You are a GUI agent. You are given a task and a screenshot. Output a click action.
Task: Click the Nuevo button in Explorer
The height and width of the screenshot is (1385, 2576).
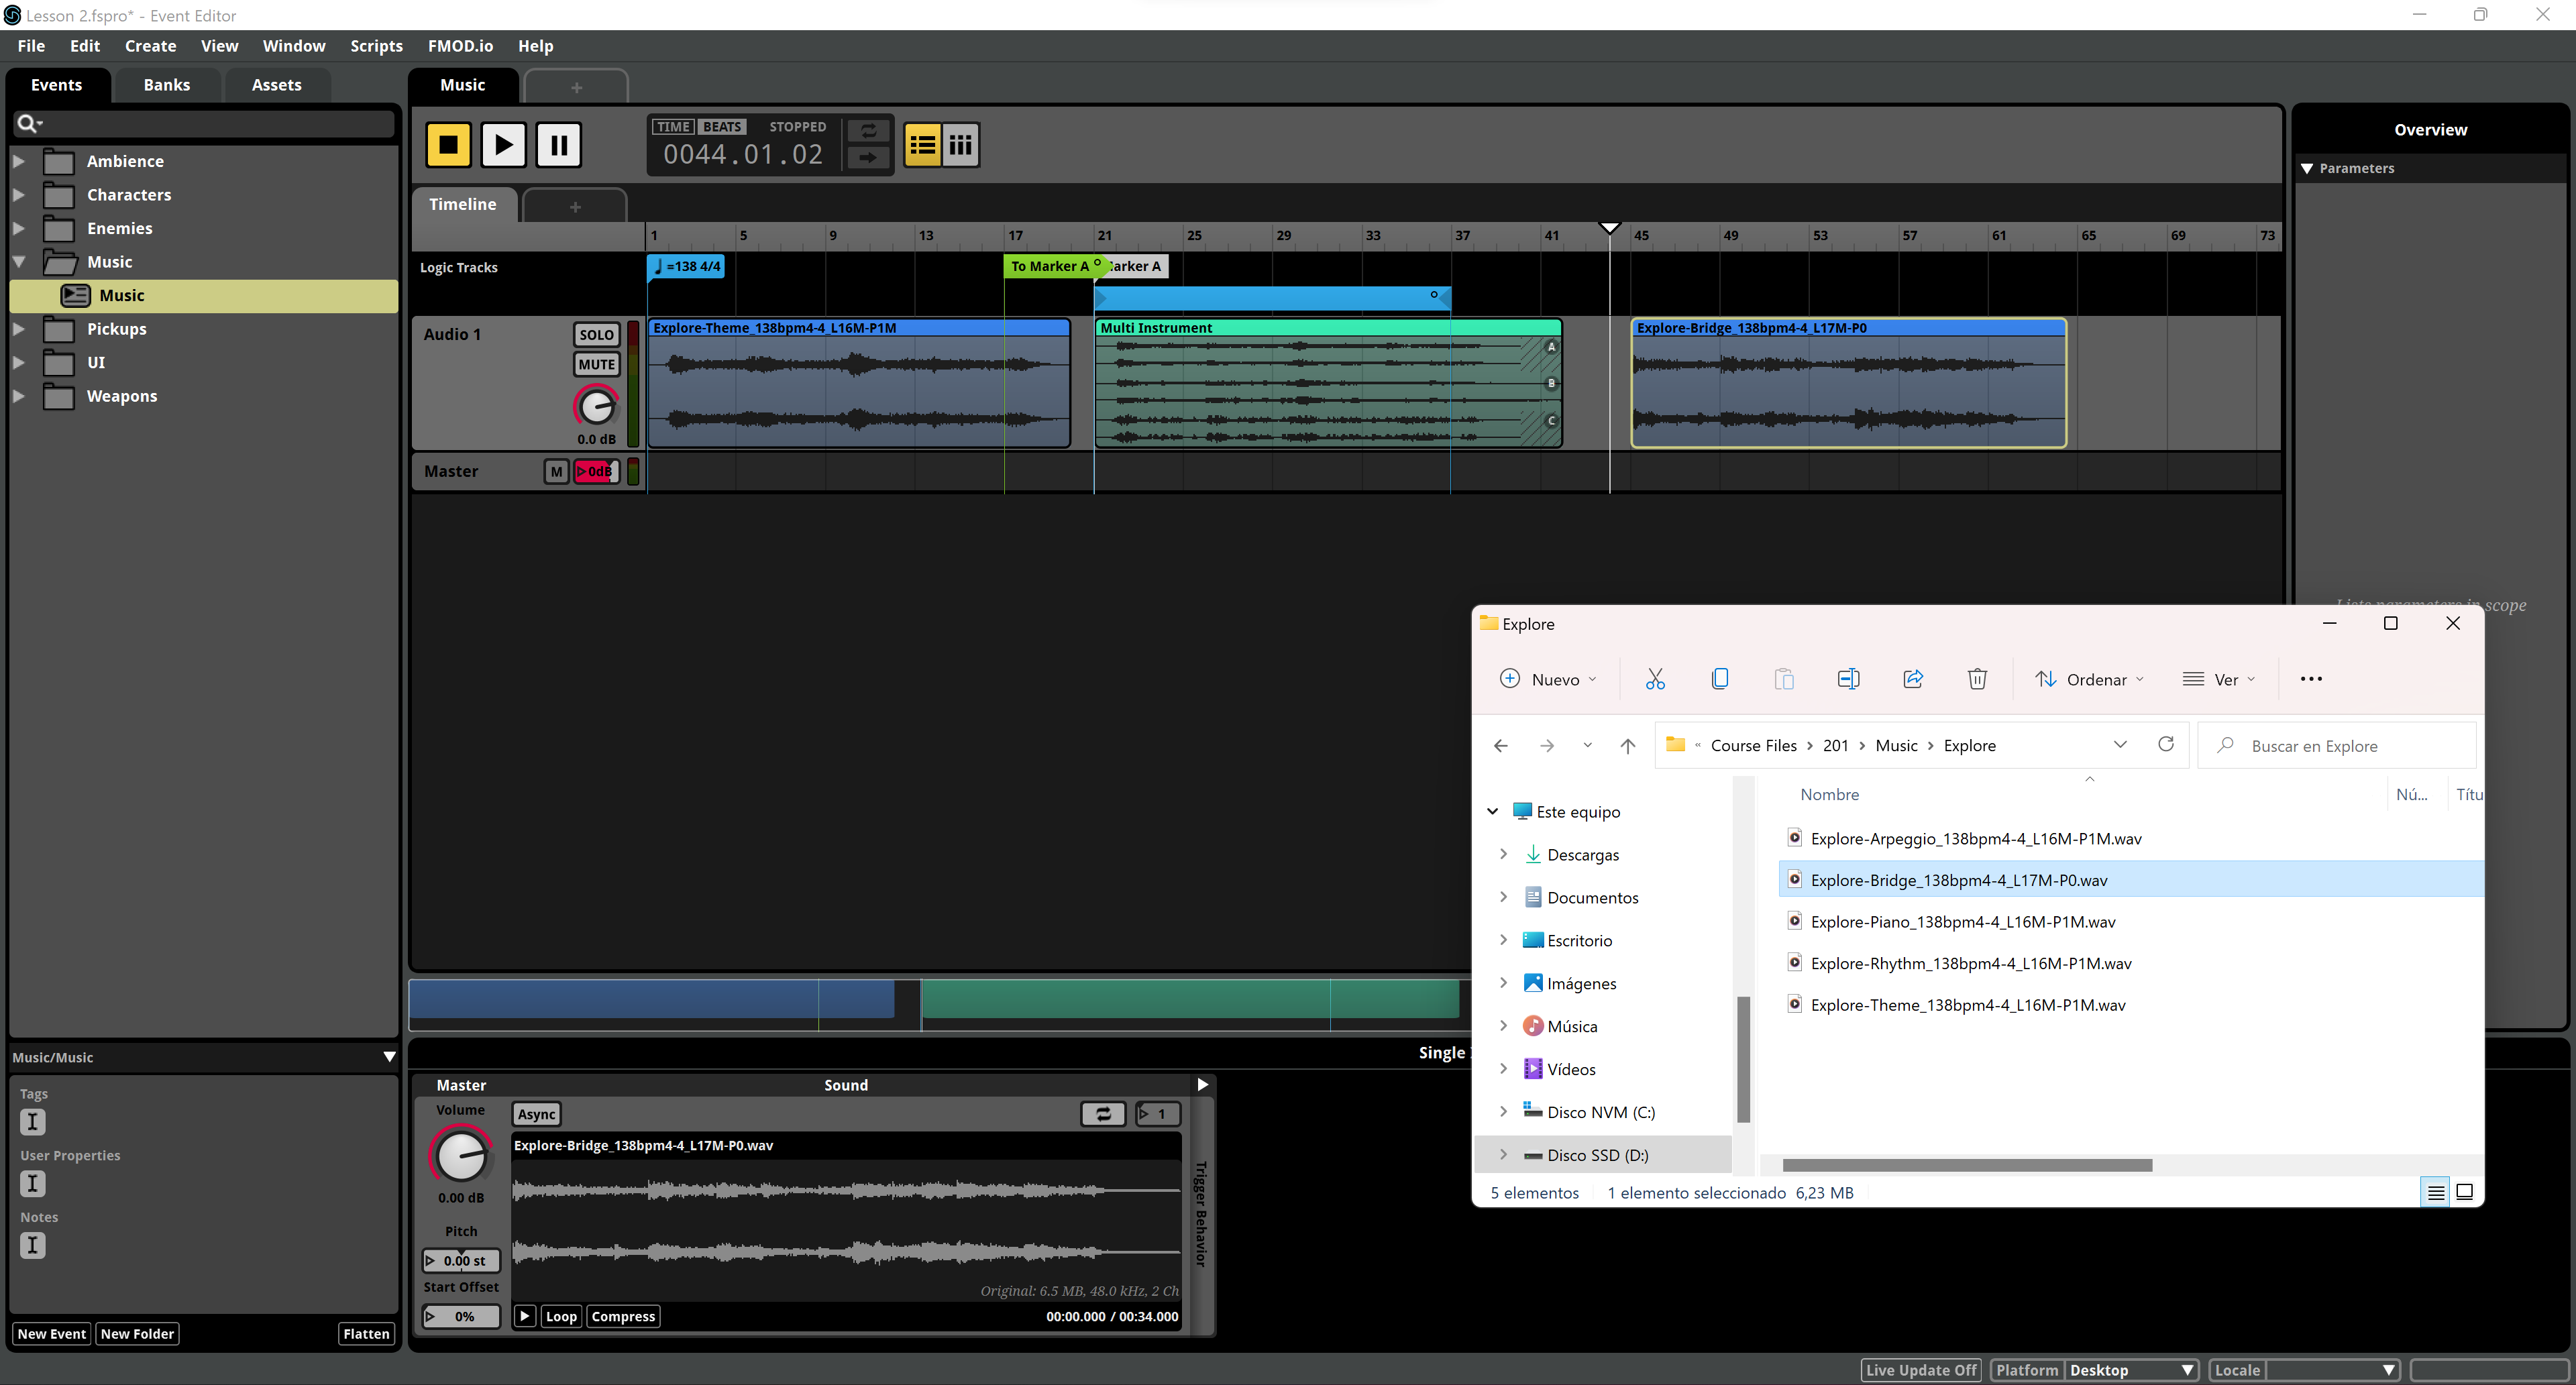[x=1548, y=679]
